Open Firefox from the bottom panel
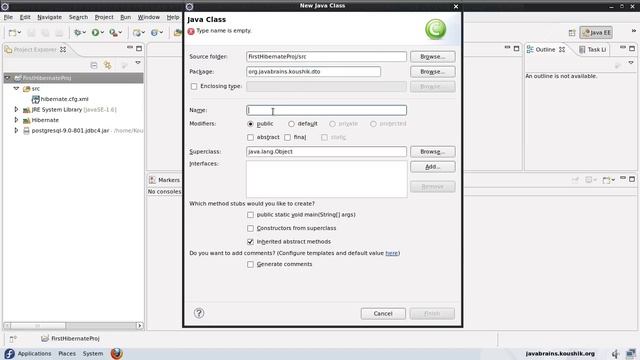 coord(116,353)
